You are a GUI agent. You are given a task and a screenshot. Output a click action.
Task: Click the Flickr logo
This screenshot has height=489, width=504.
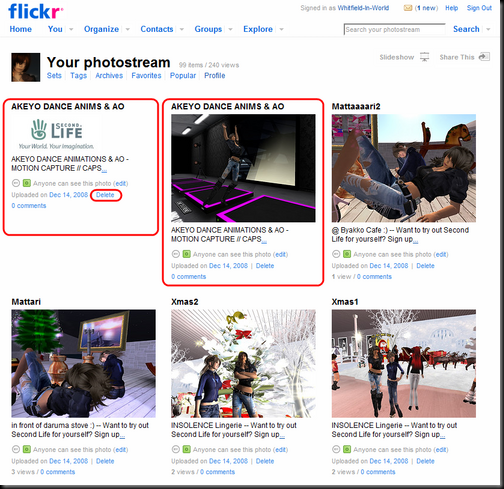click(x=35, y=11)
